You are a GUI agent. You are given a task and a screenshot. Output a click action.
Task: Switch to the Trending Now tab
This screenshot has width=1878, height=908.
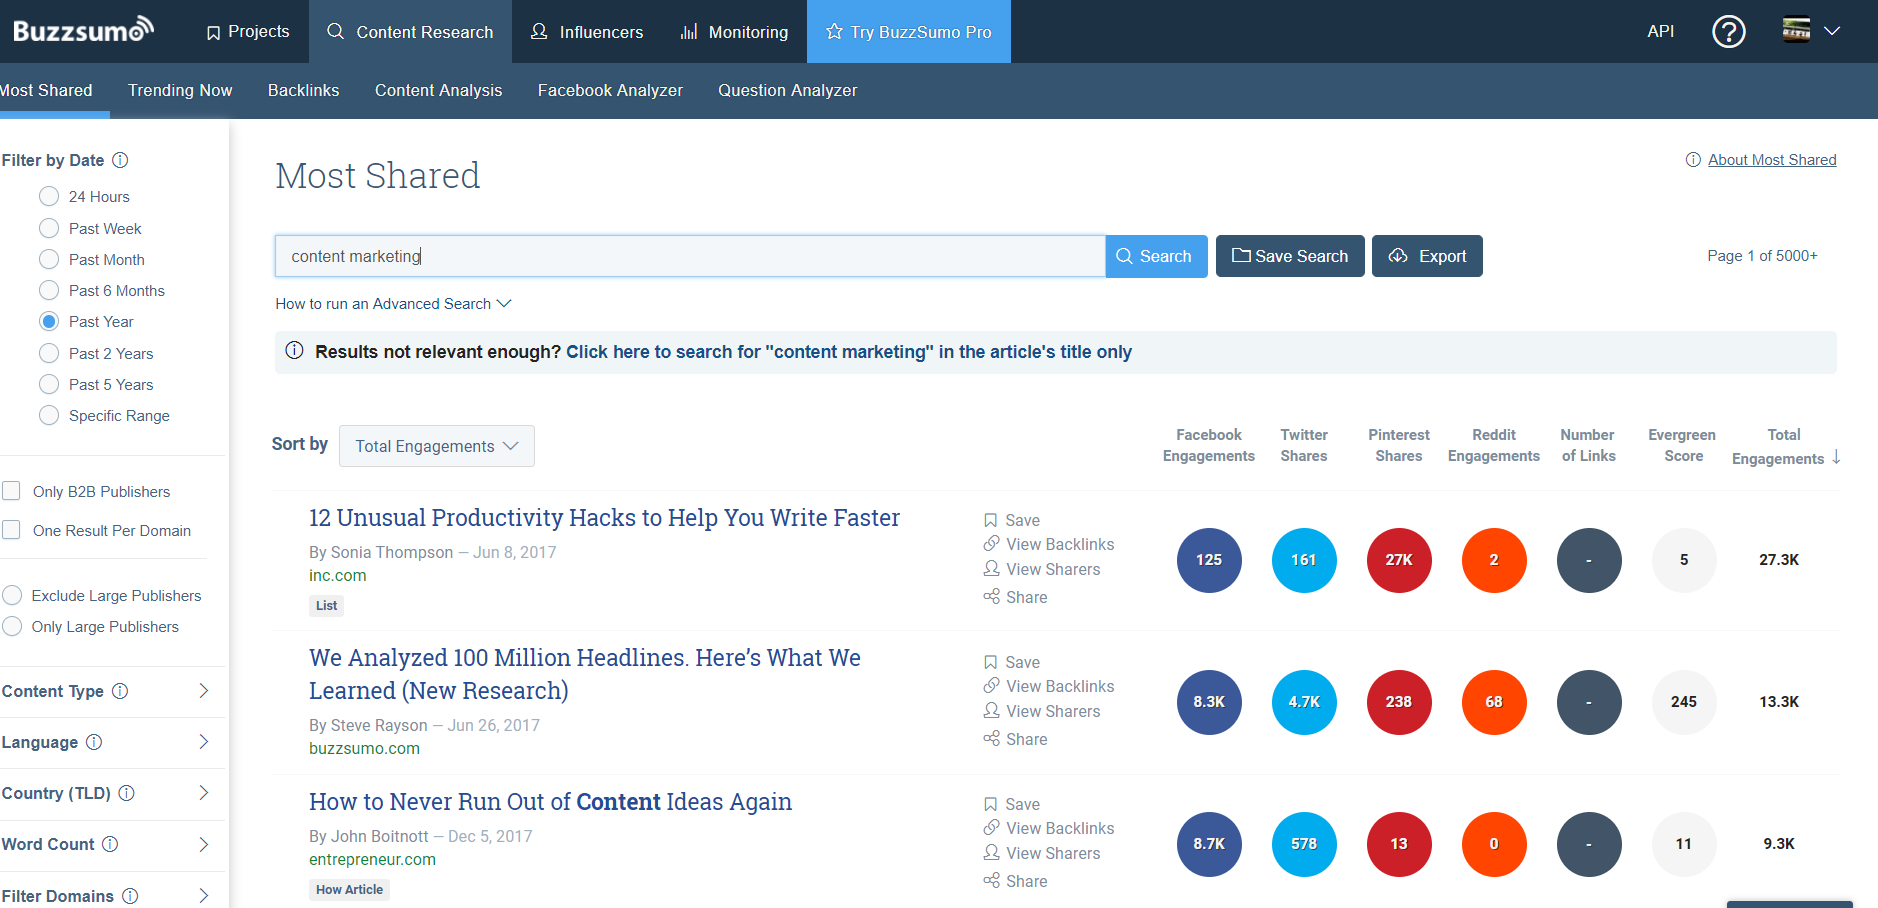[180, 90]
